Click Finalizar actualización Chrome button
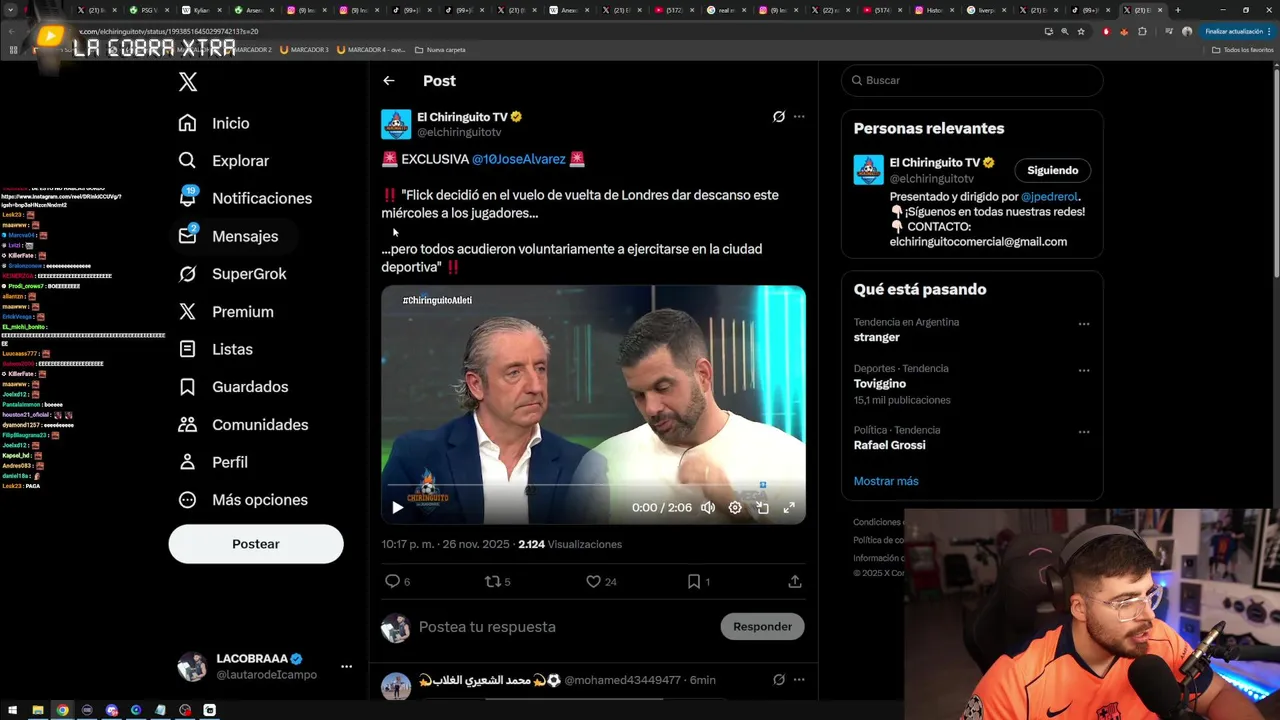1280x720 pixels. click(1236, 32)
